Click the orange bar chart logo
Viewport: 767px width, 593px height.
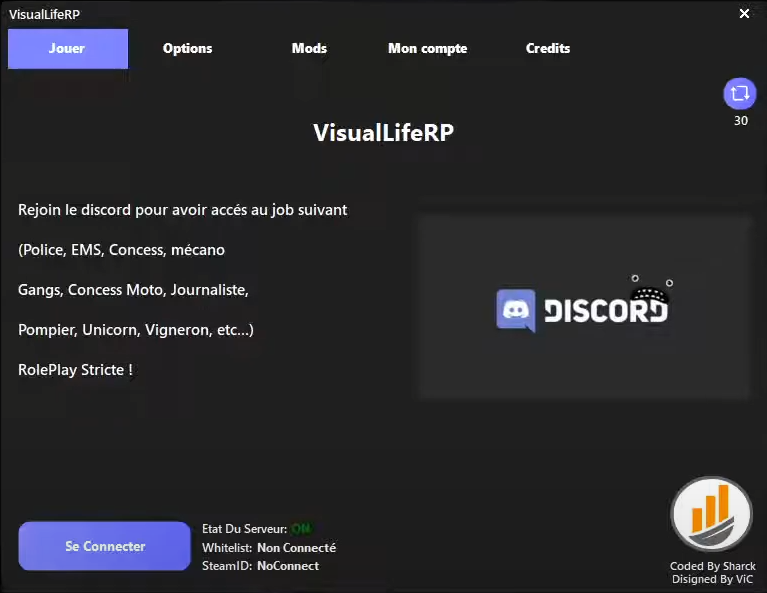point(712,515)
